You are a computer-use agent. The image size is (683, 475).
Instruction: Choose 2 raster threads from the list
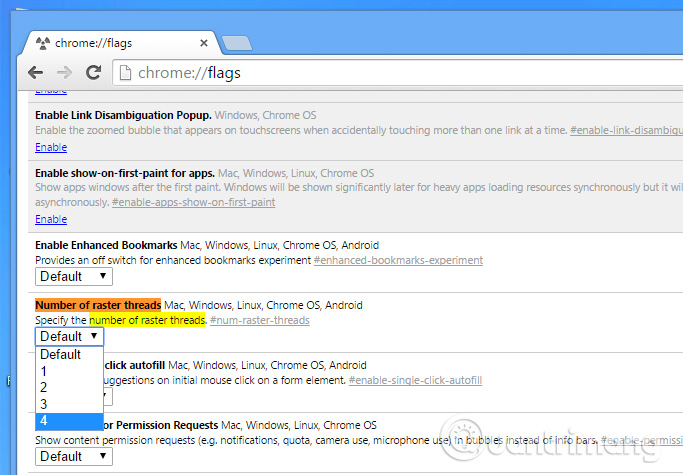(x=69, y=387)
